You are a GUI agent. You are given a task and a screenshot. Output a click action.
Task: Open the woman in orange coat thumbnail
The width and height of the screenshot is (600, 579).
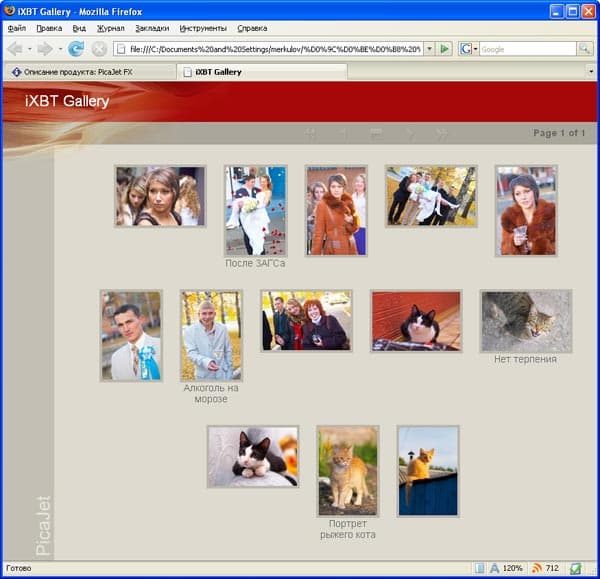pyautogui.click(x=336, y=210)
